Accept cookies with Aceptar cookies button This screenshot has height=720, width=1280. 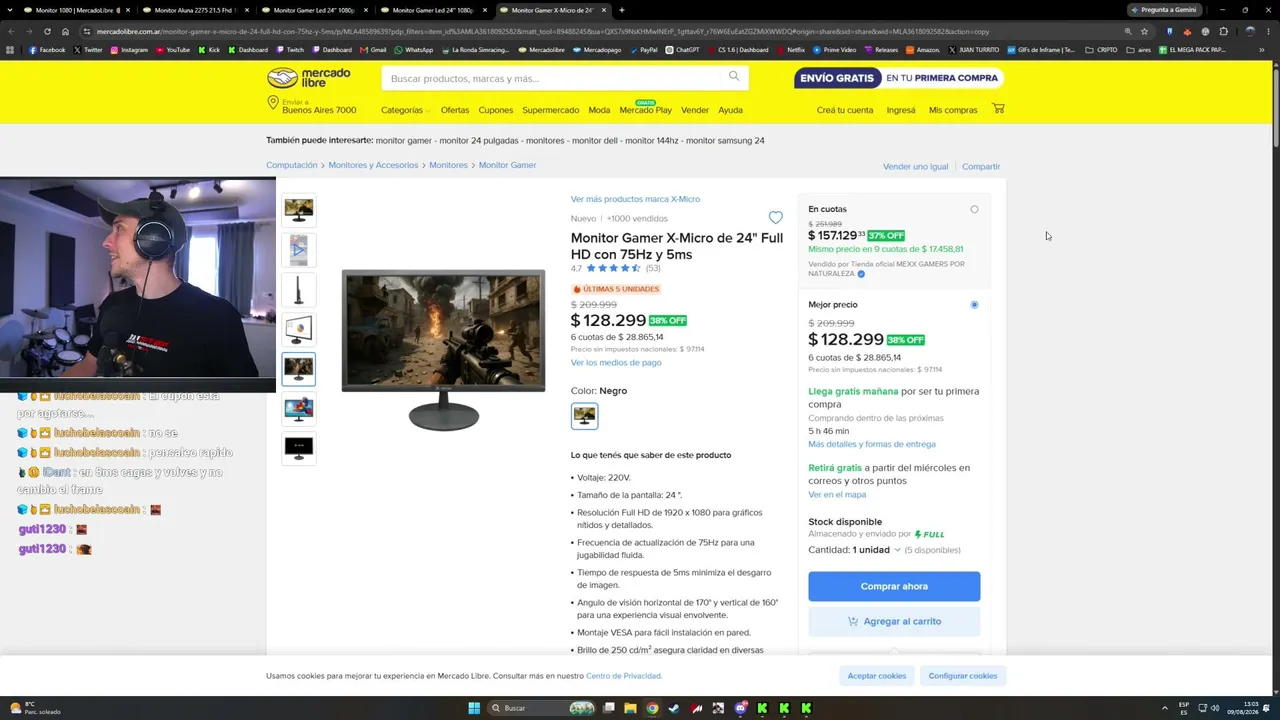(877, 676)
